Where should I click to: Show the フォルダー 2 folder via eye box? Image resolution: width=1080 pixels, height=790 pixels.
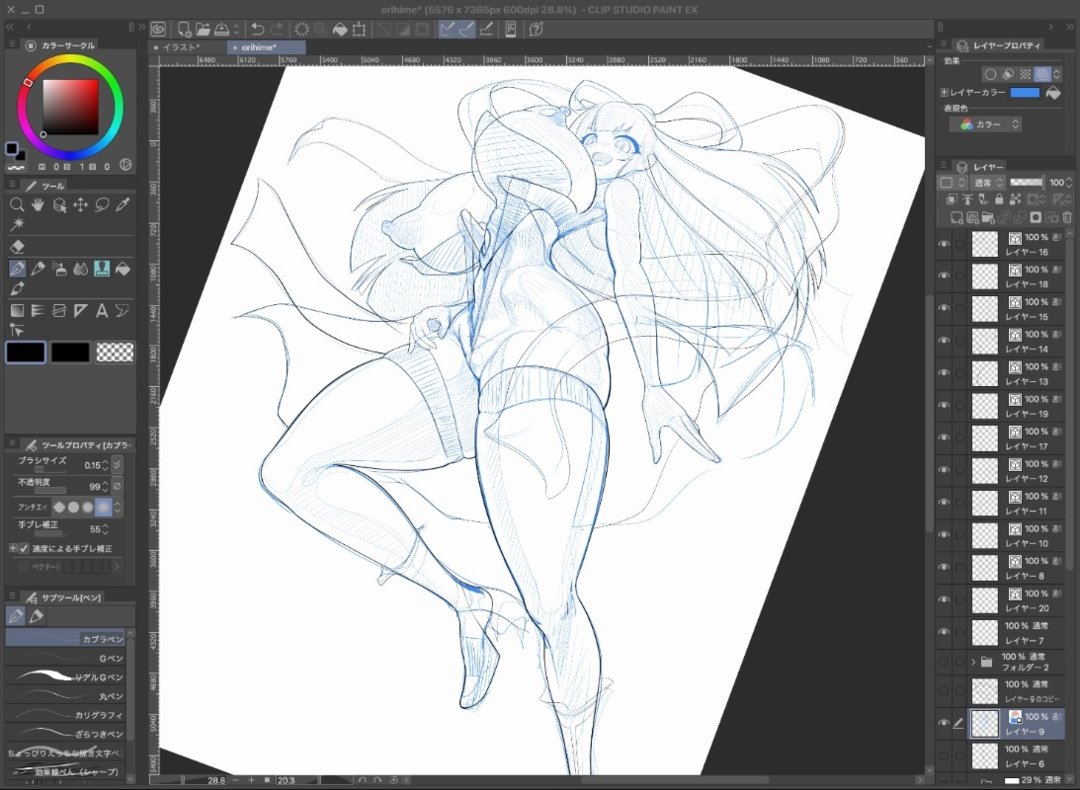pos(944,662)
